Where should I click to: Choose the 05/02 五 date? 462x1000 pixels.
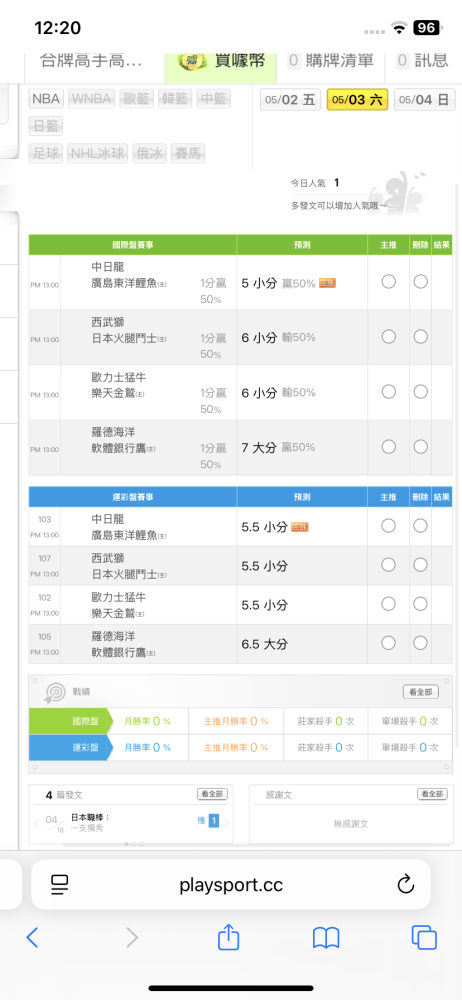[x=290, y=99]
